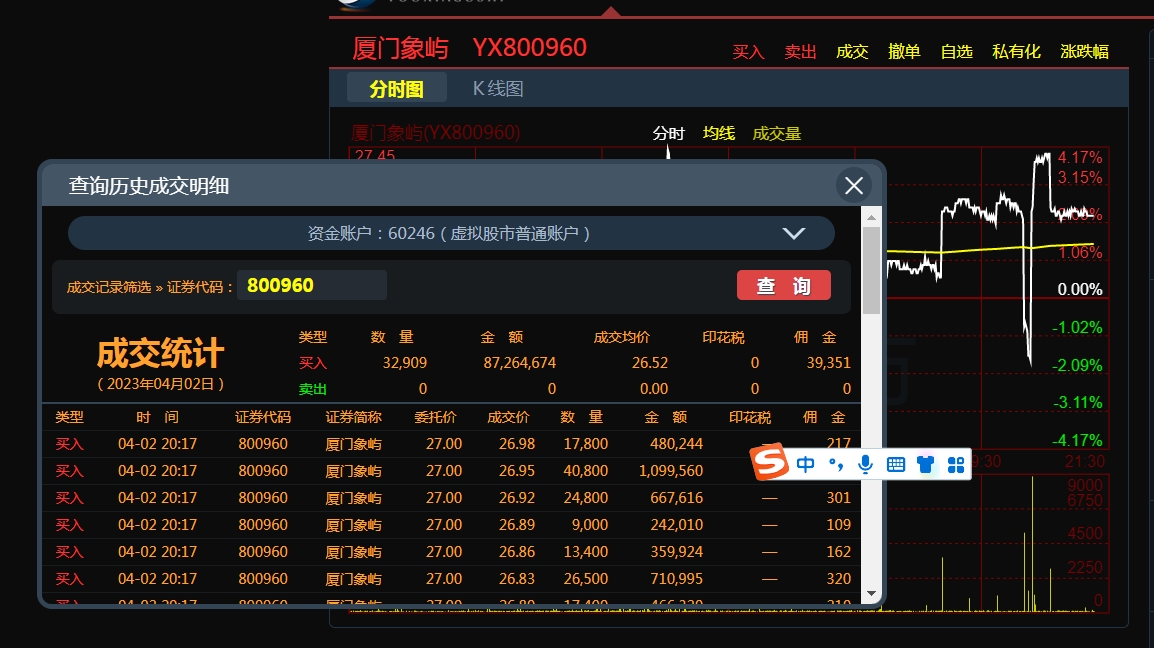1154x648 pixels.
Task: Click the stock code YX800960 in the header
Action: point(529,48)
